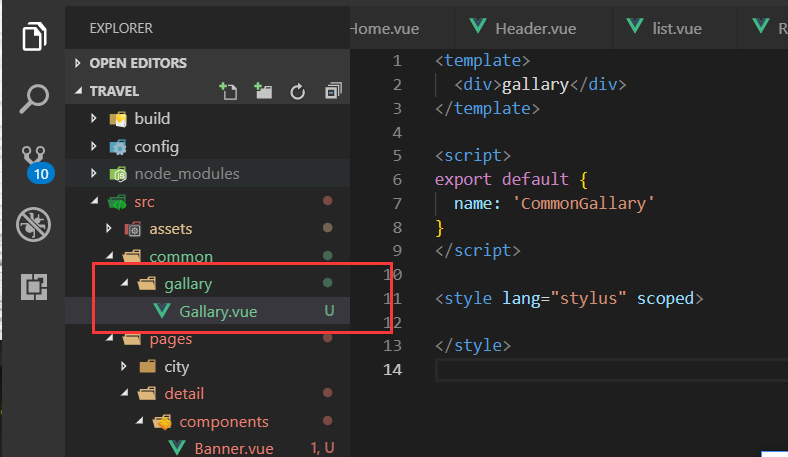Collapse the src folder arrow
Viewport: 788px width, 457px height.
point(94,201)
